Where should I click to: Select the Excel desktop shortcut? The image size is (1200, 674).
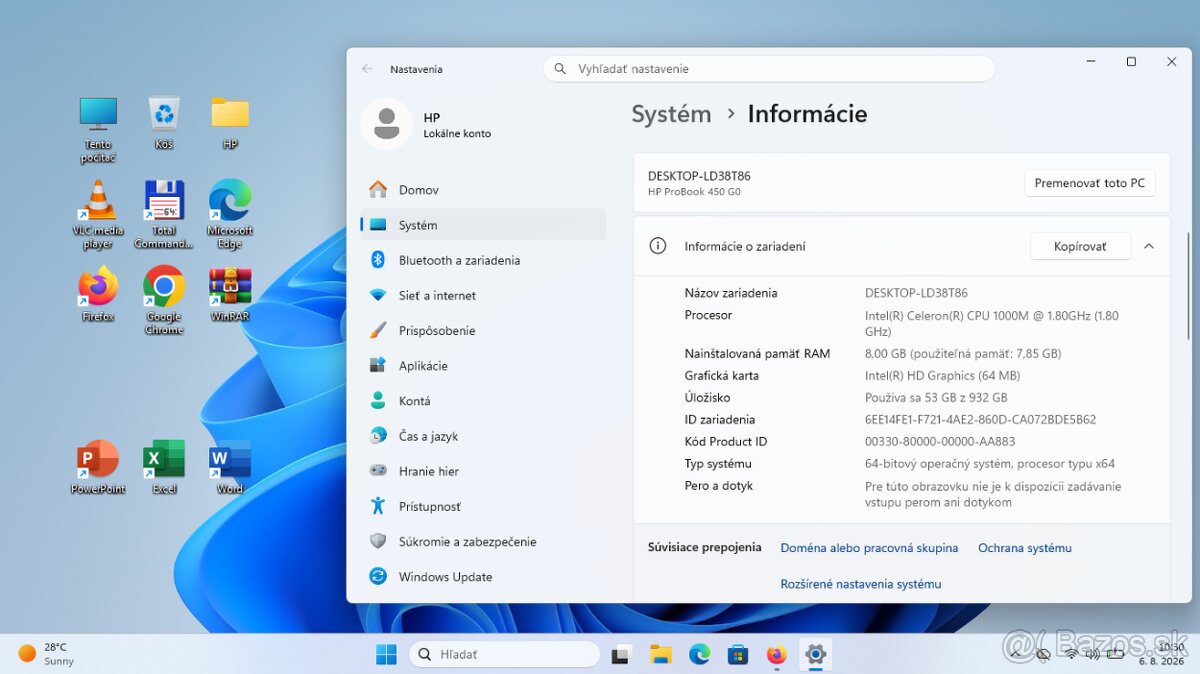click(x=164, y=467)
